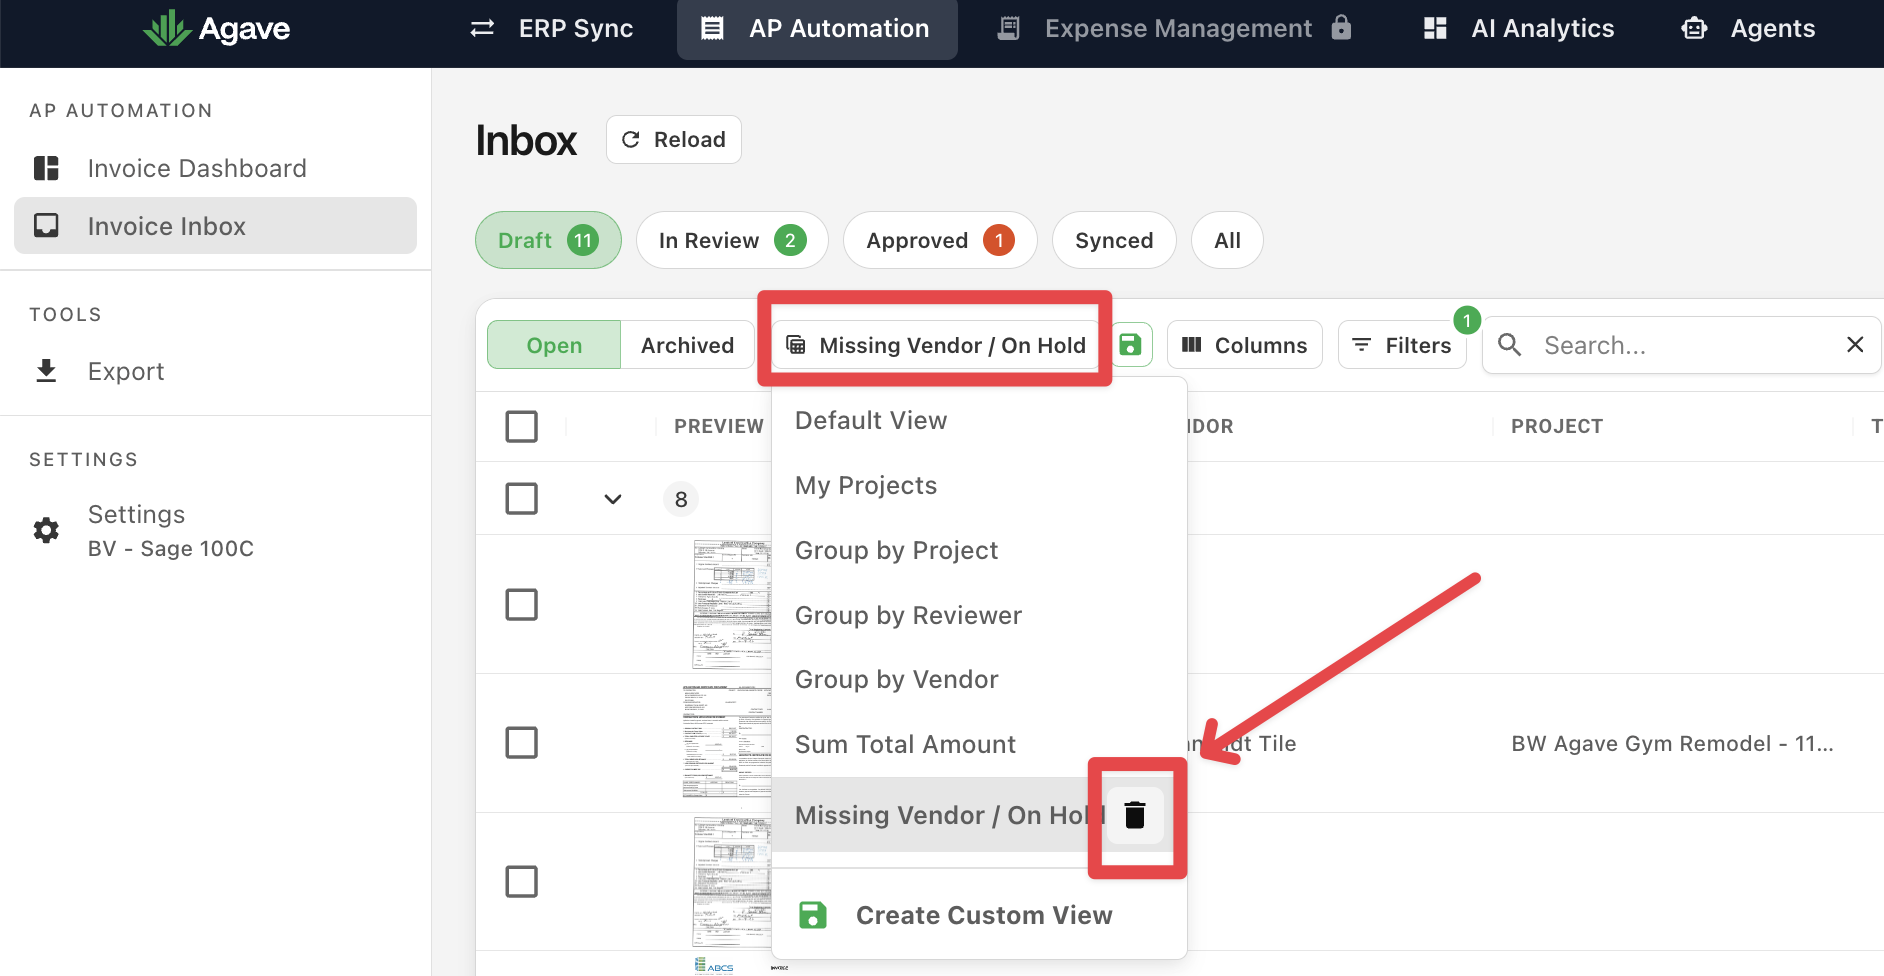Screen dimensions: 1884x976
Task: Click the Agave logo
Action: click(217, 29)
